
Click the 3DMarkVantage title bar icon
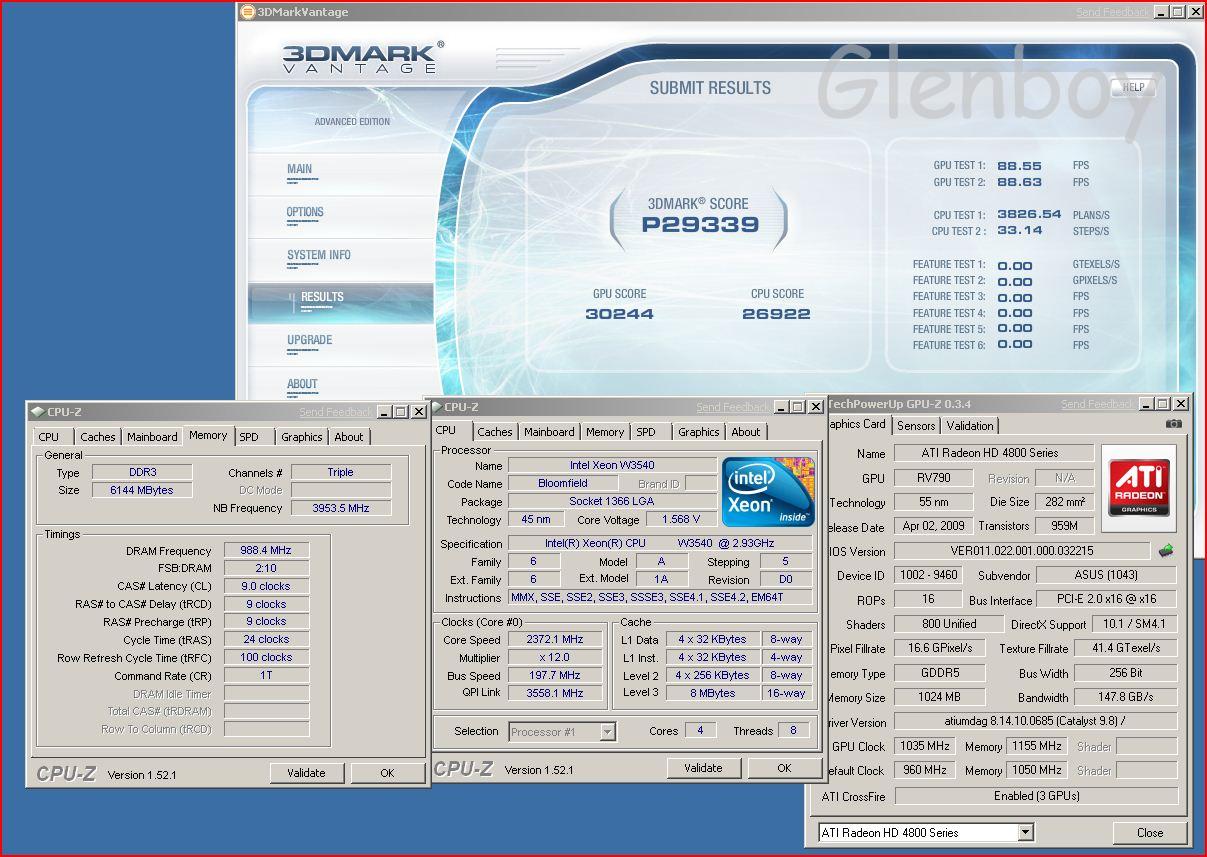point(248,12)
